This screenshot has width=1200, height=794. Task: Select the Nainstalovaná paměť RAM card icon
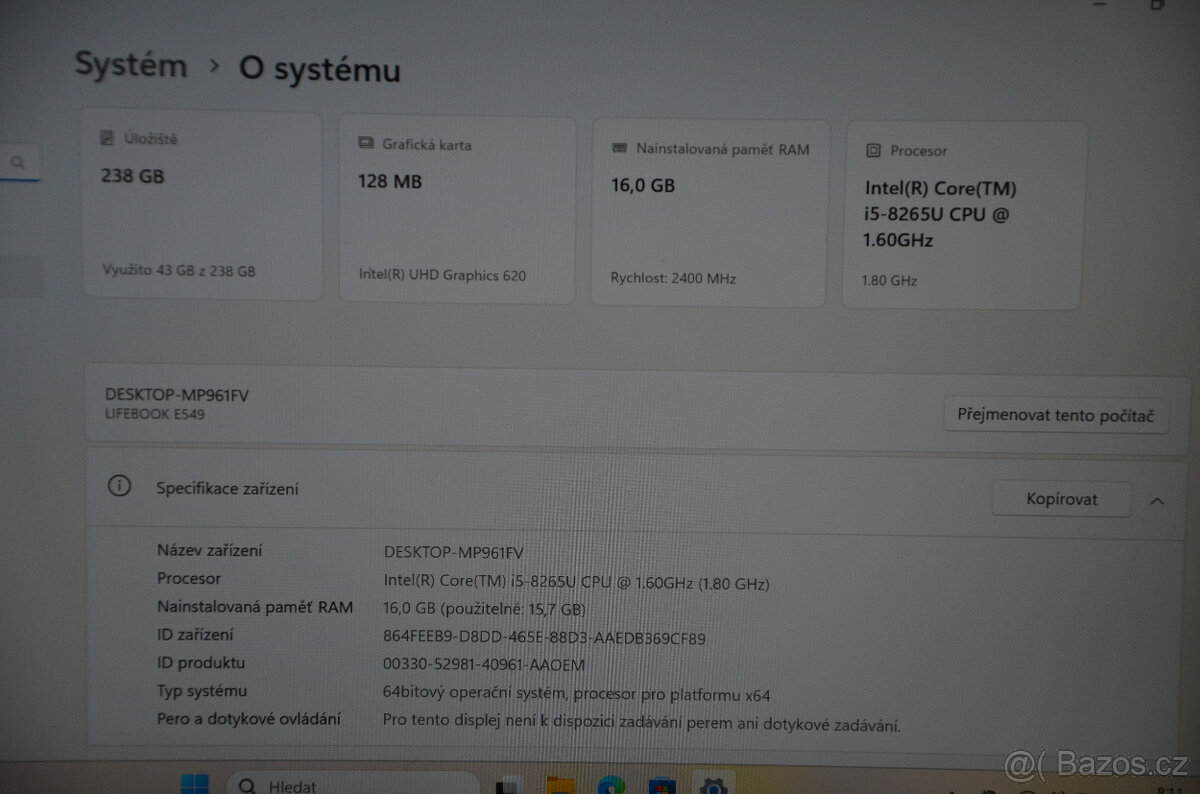pyautogui.click(x=618, y=148)
